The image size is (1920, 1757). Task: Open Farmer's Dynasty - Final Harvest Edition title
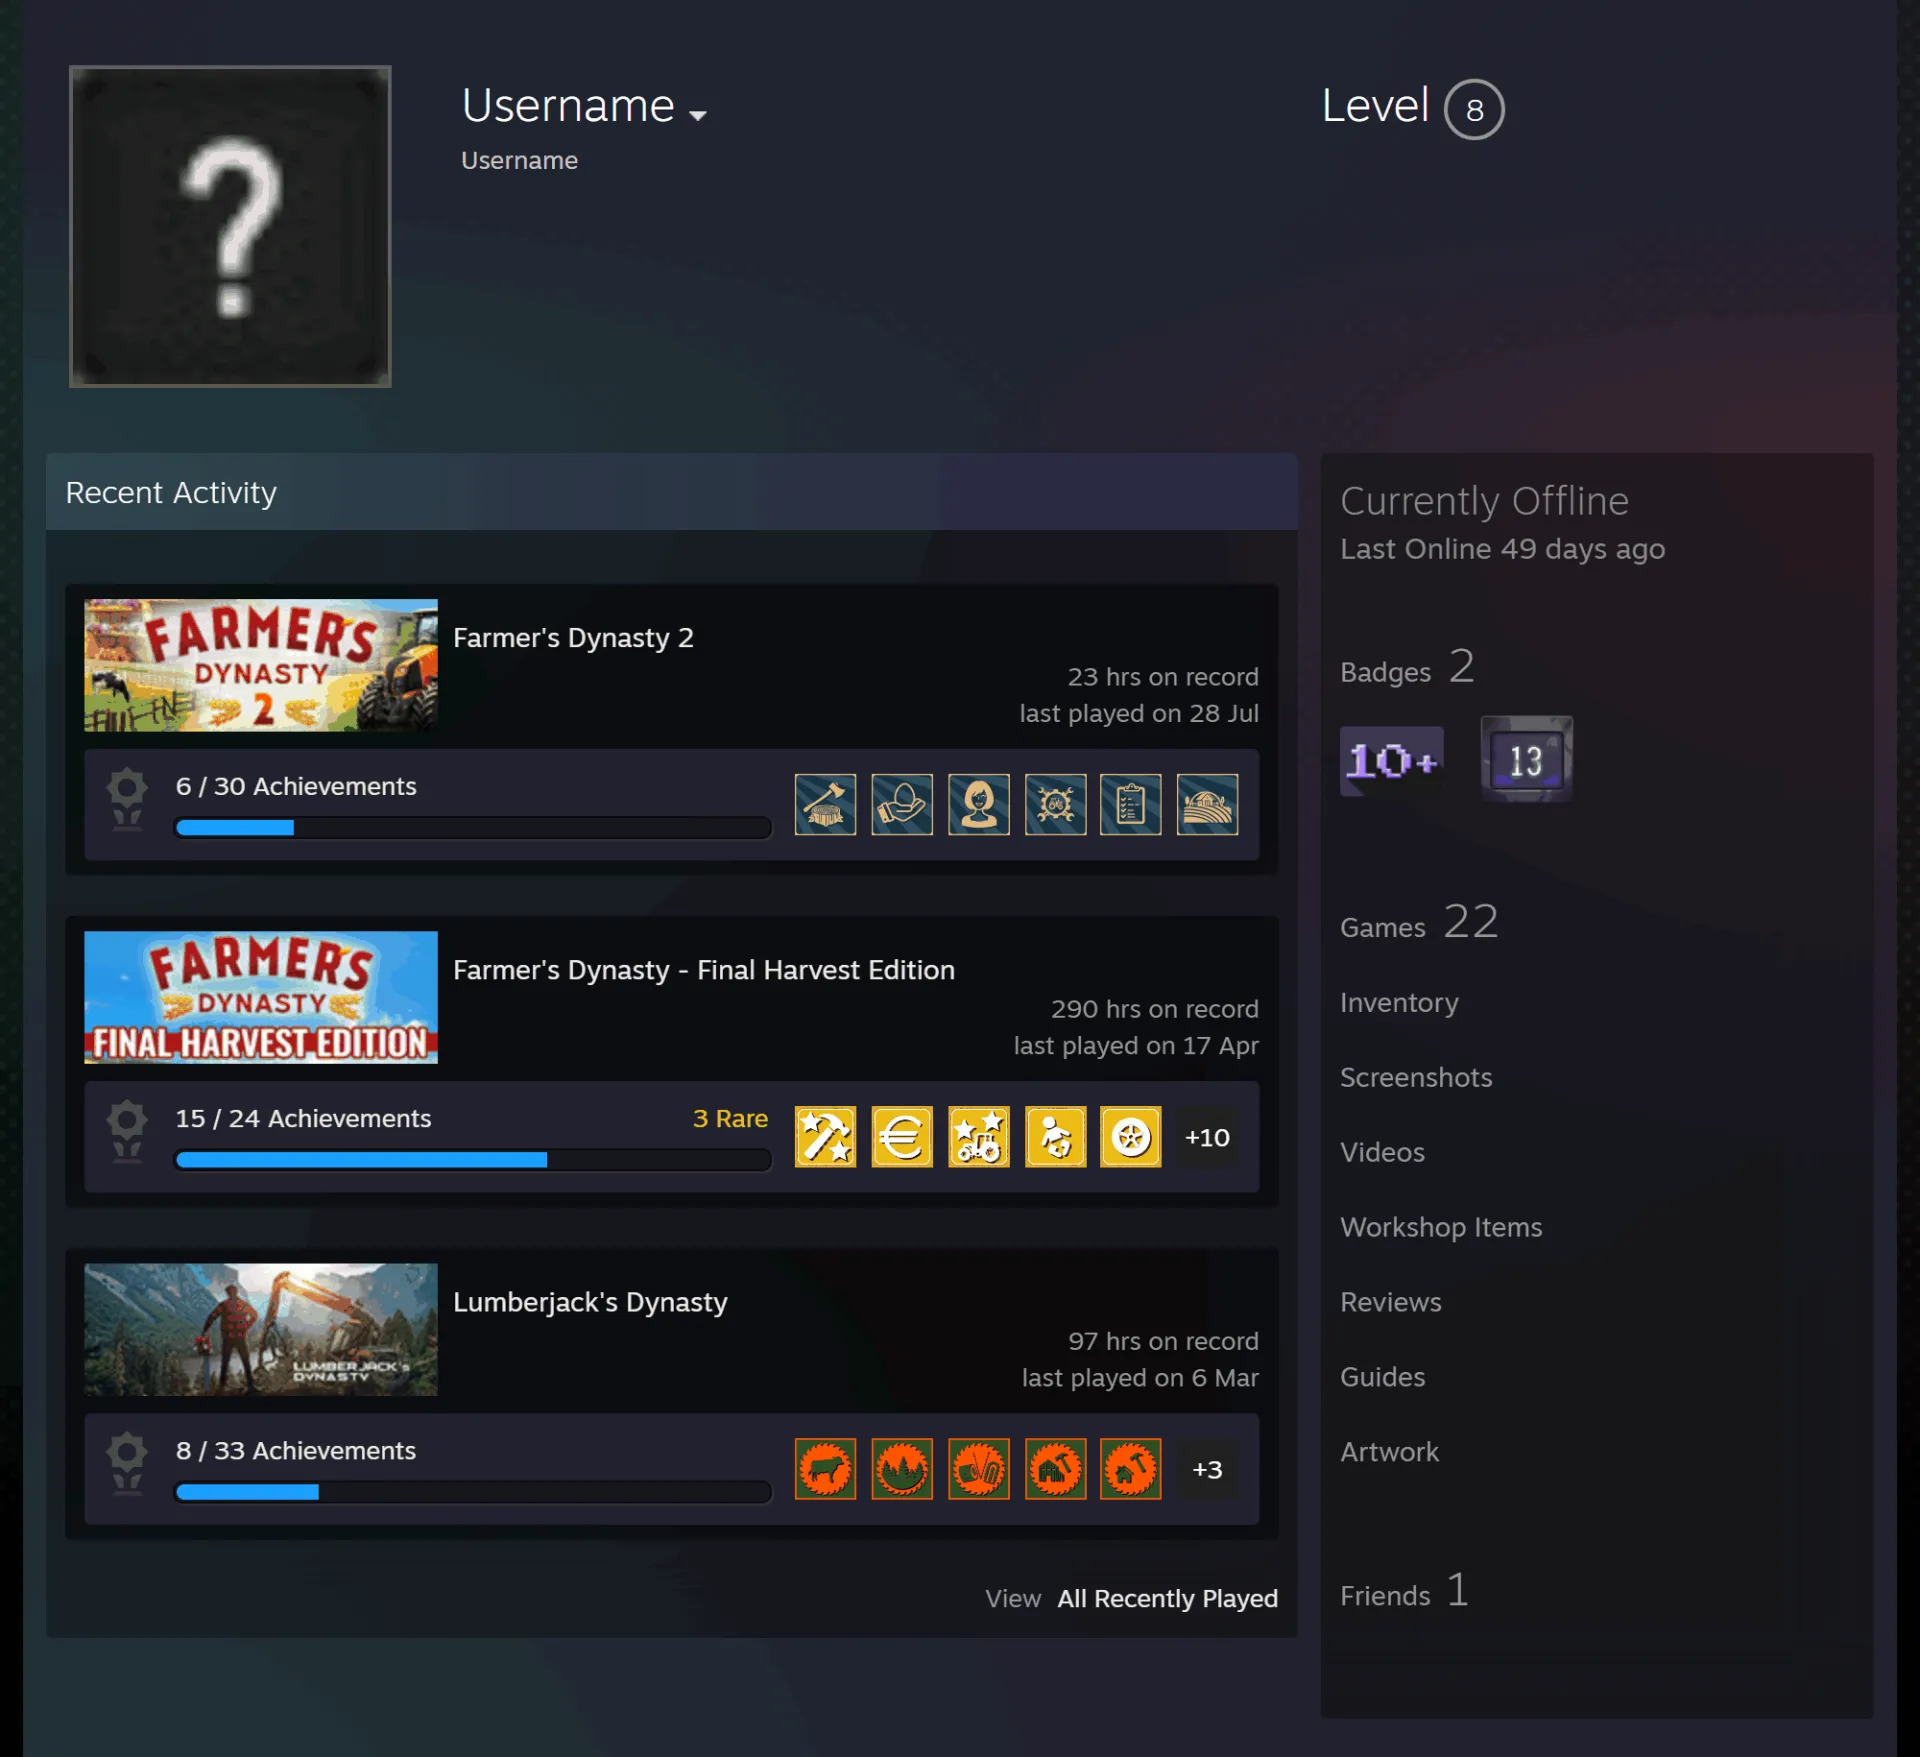coord(704,970)
